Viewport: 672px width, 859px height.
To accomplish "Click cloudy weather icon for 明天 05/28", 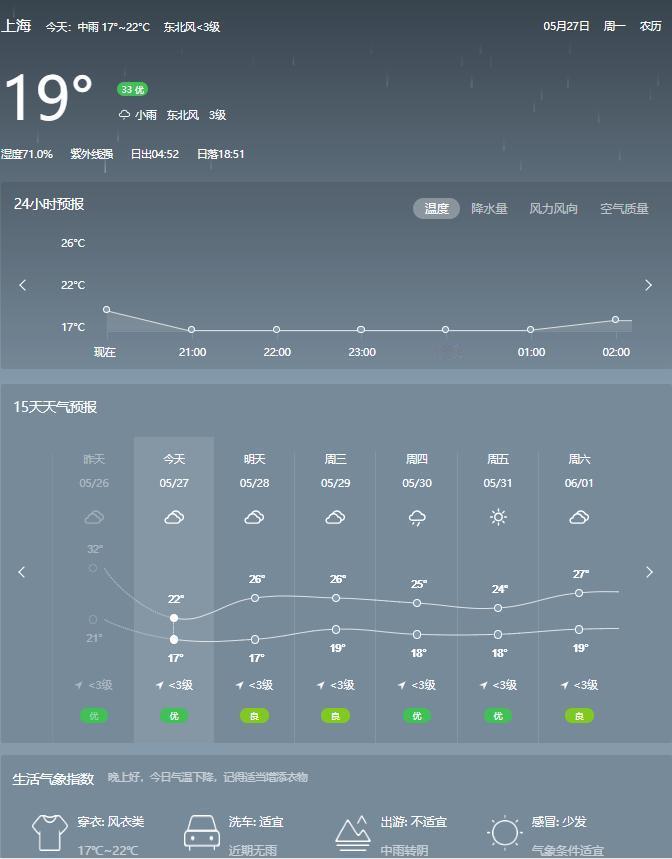I will (x=254, y=517).
